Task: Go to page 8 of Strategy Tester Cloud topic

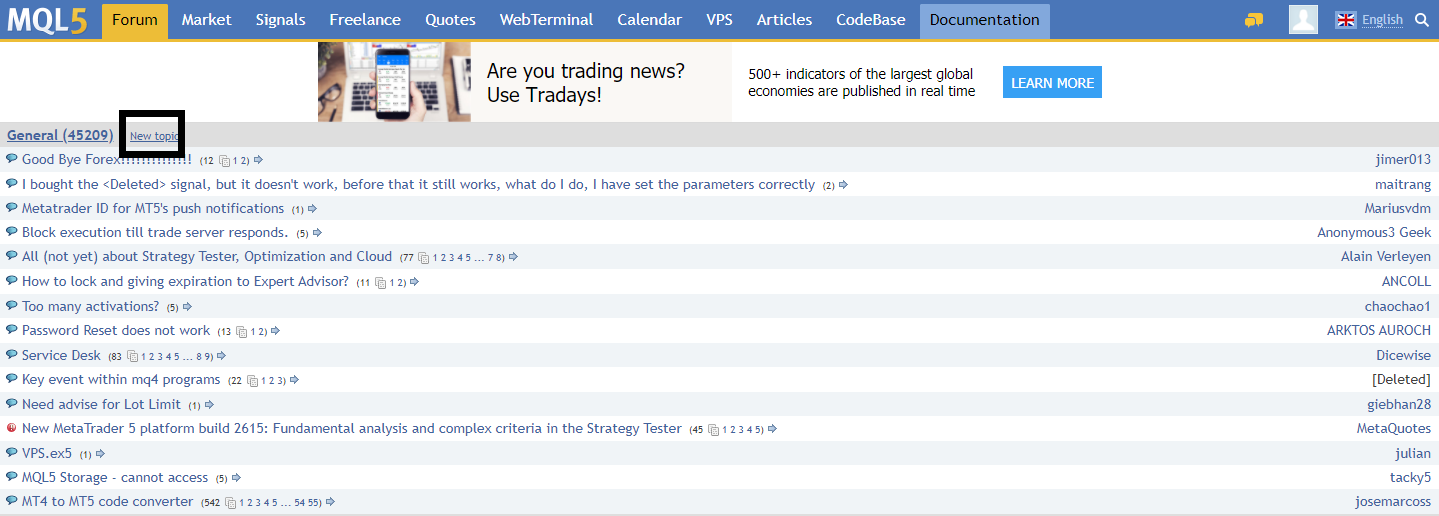Action: click(x=499, y=259)
